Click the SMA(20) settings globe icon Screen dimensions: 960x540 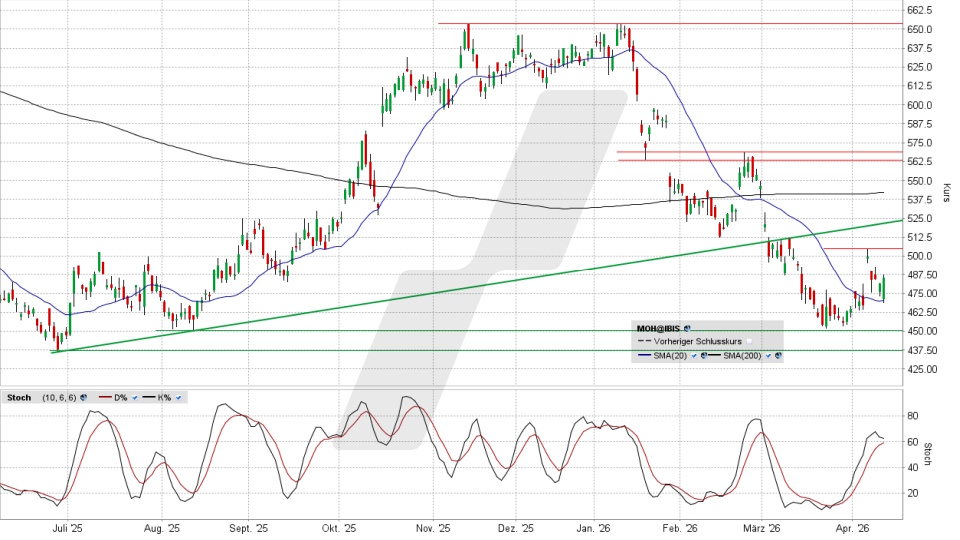[703, 355]
